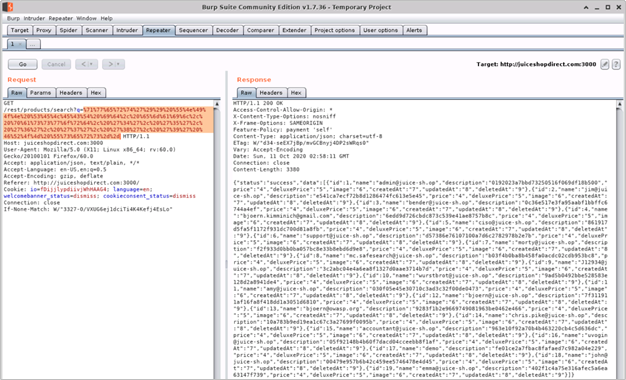Switch to the Target tab
Screen dimensions: 626x380
point(20,30)
